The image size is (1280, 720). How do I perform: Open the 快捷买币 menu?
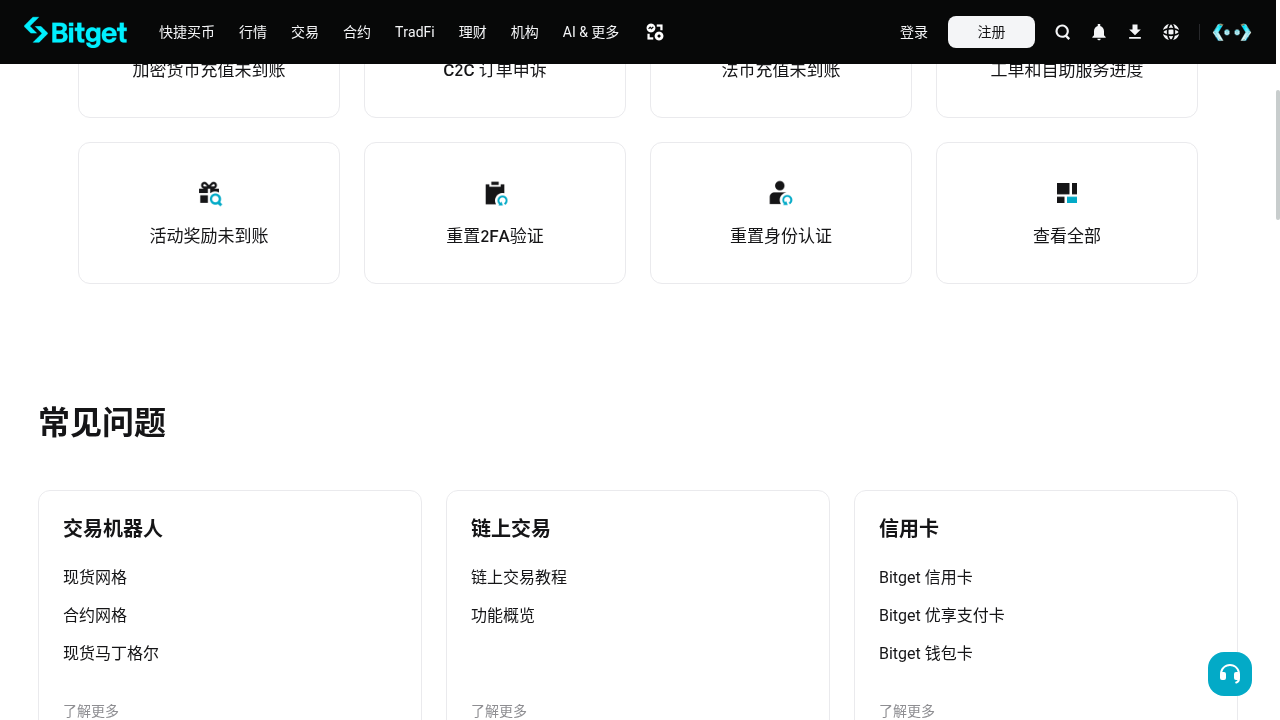(187, 32)
